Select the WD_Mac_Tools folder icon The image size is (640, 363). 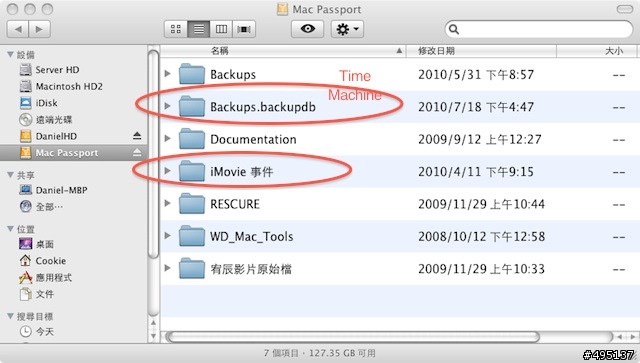pos(192,236)
